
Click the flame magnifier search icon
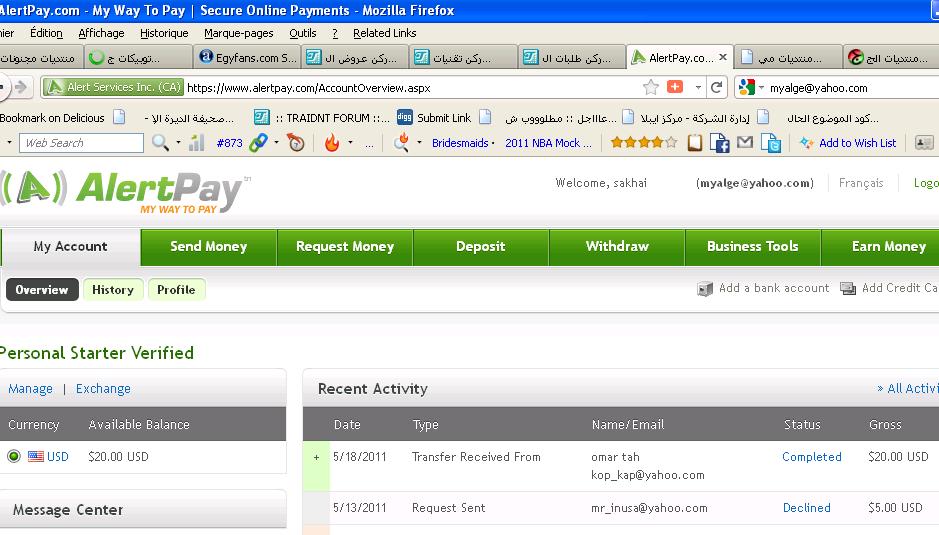click(402, 142)
